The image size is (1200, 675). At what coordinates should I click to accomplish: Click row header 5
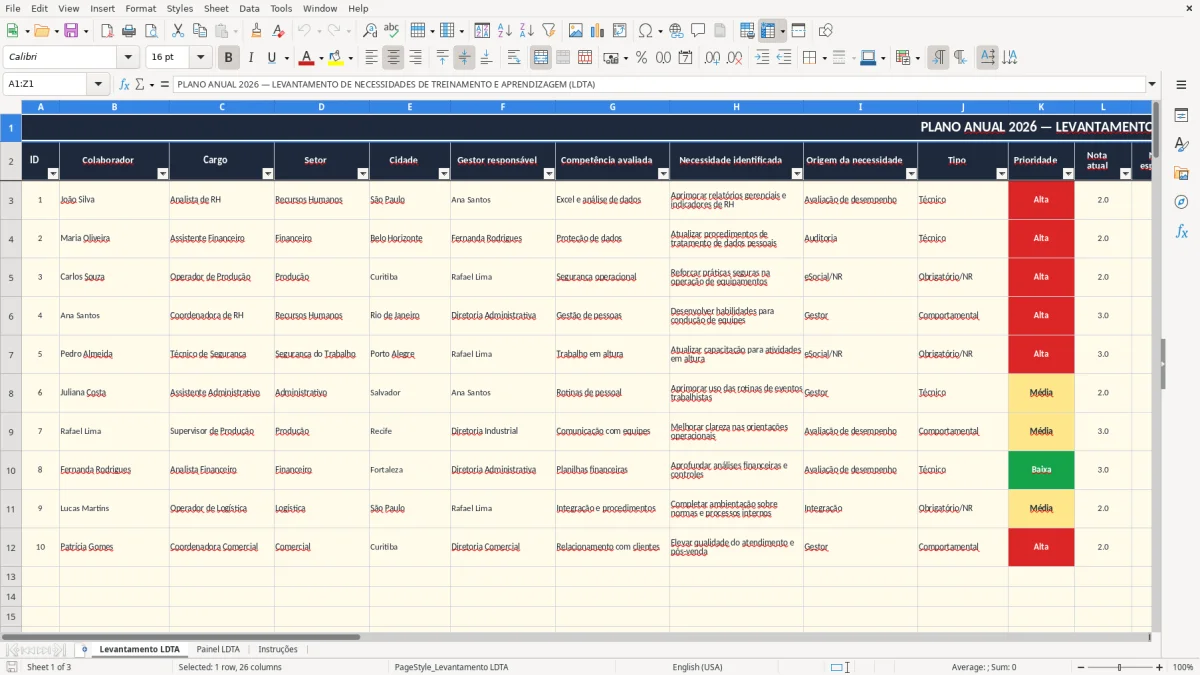(11, 277)
